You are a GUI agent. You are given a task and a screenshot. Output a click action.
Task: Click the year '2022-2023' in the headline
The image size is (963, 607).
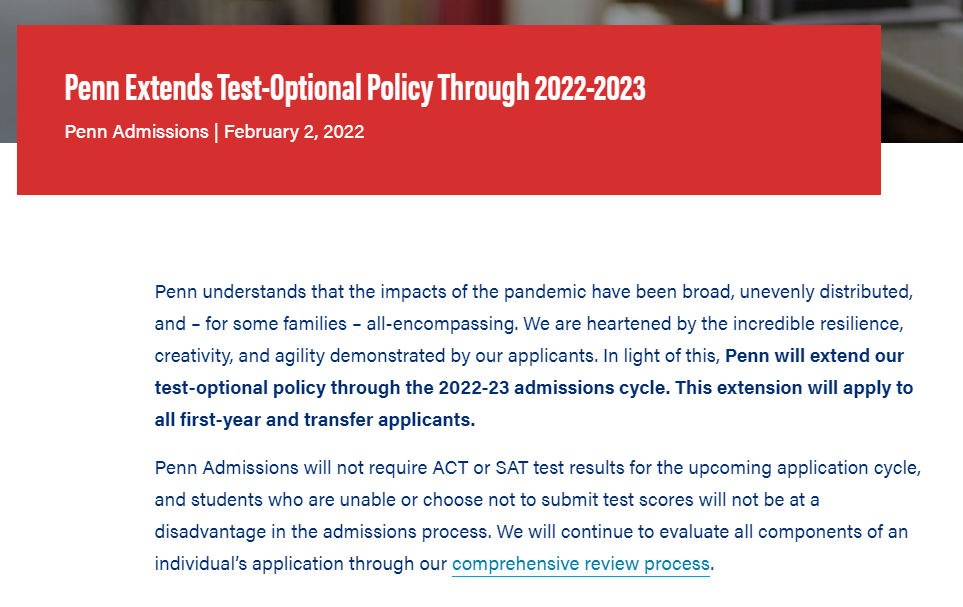point(590,88)
